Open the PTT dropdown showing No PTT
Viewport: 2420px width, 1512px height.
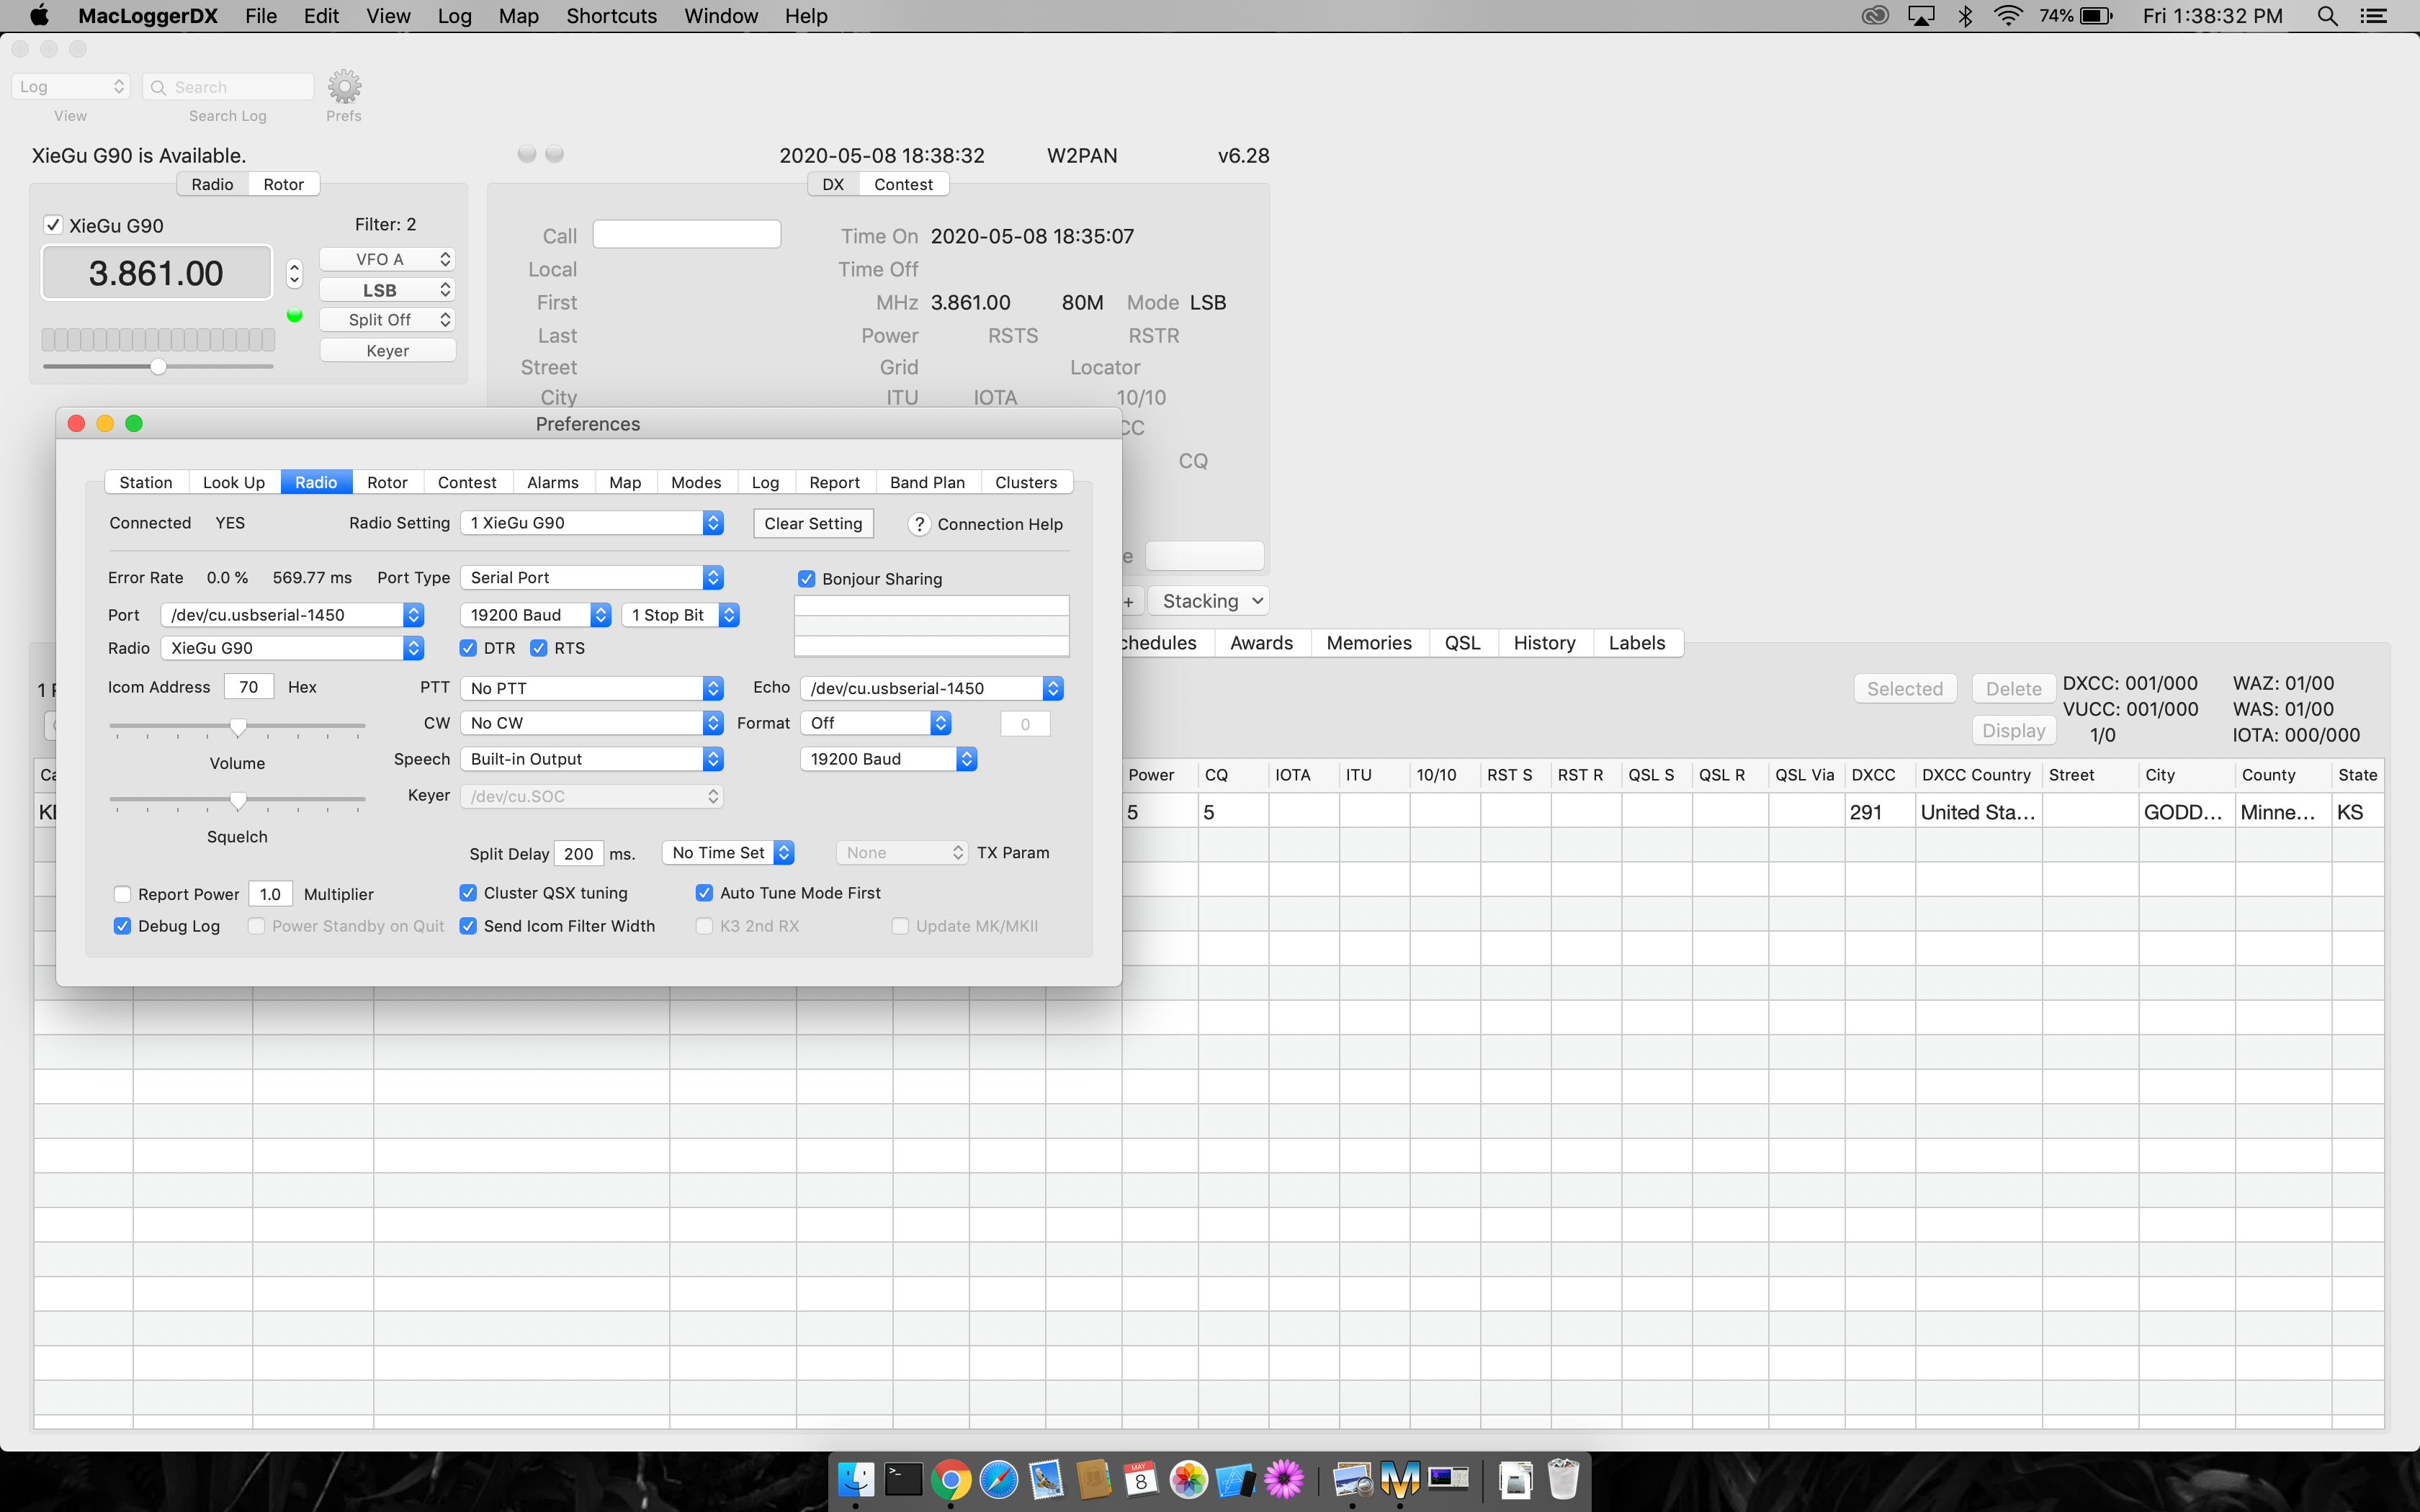[592, 688]
